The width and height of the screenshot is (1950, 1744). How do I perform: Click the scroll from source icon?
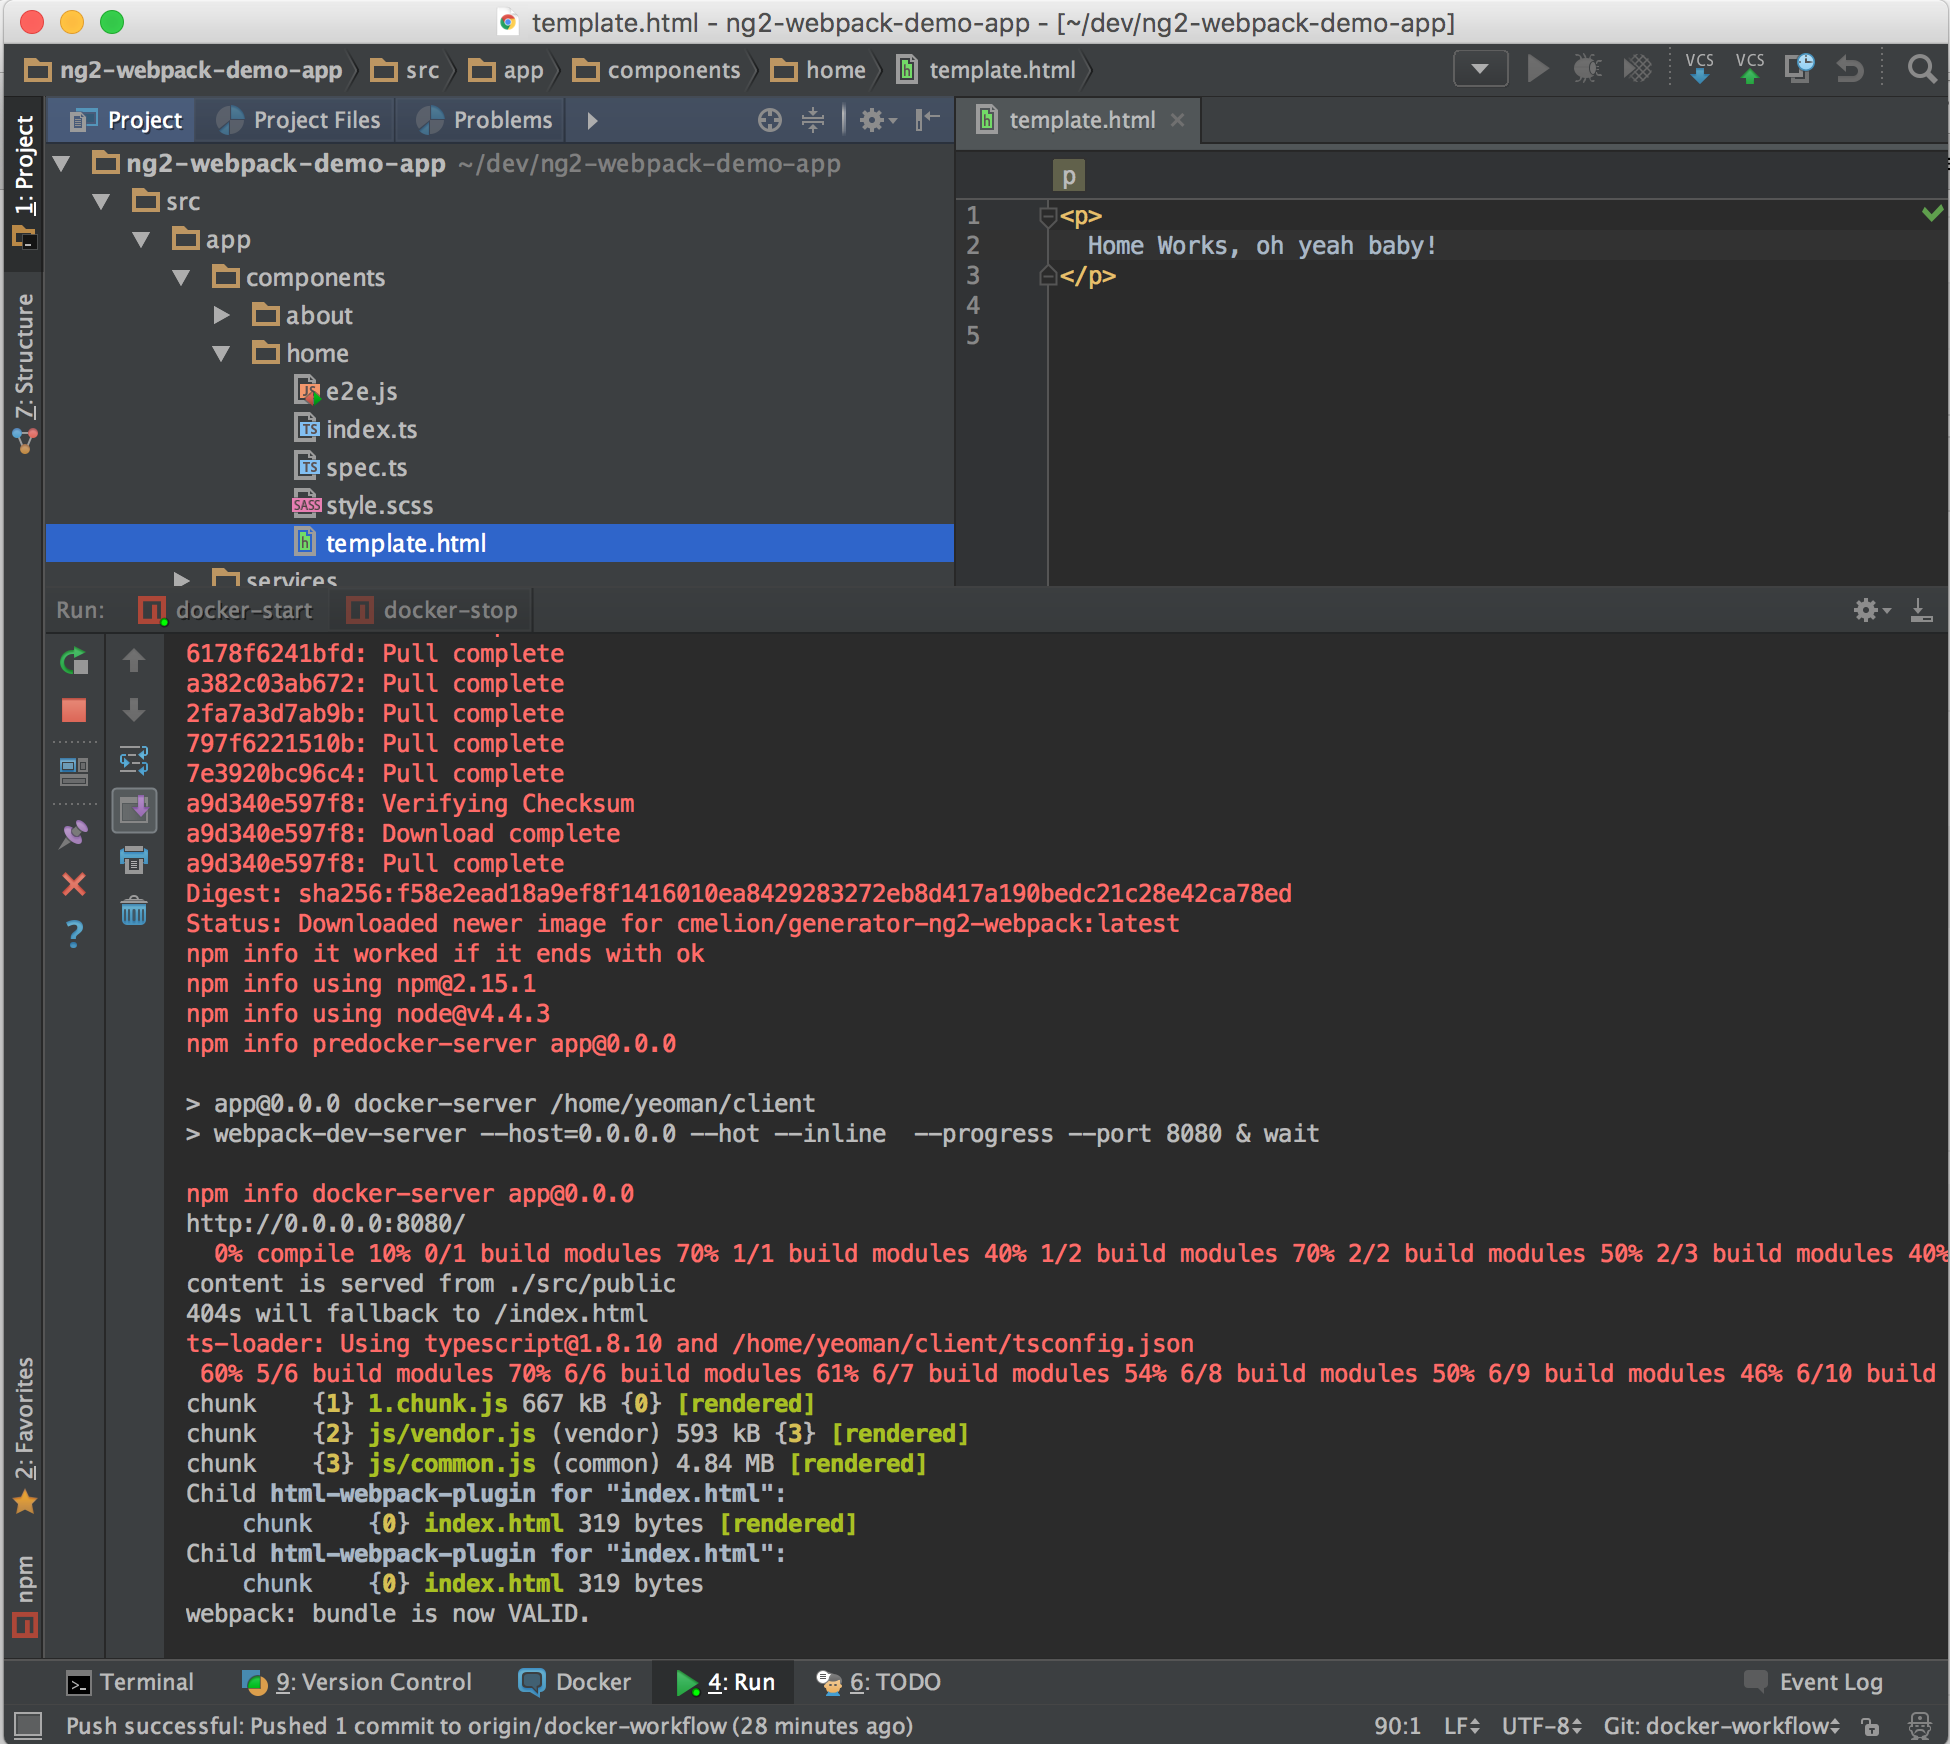[x=769, y=121]
